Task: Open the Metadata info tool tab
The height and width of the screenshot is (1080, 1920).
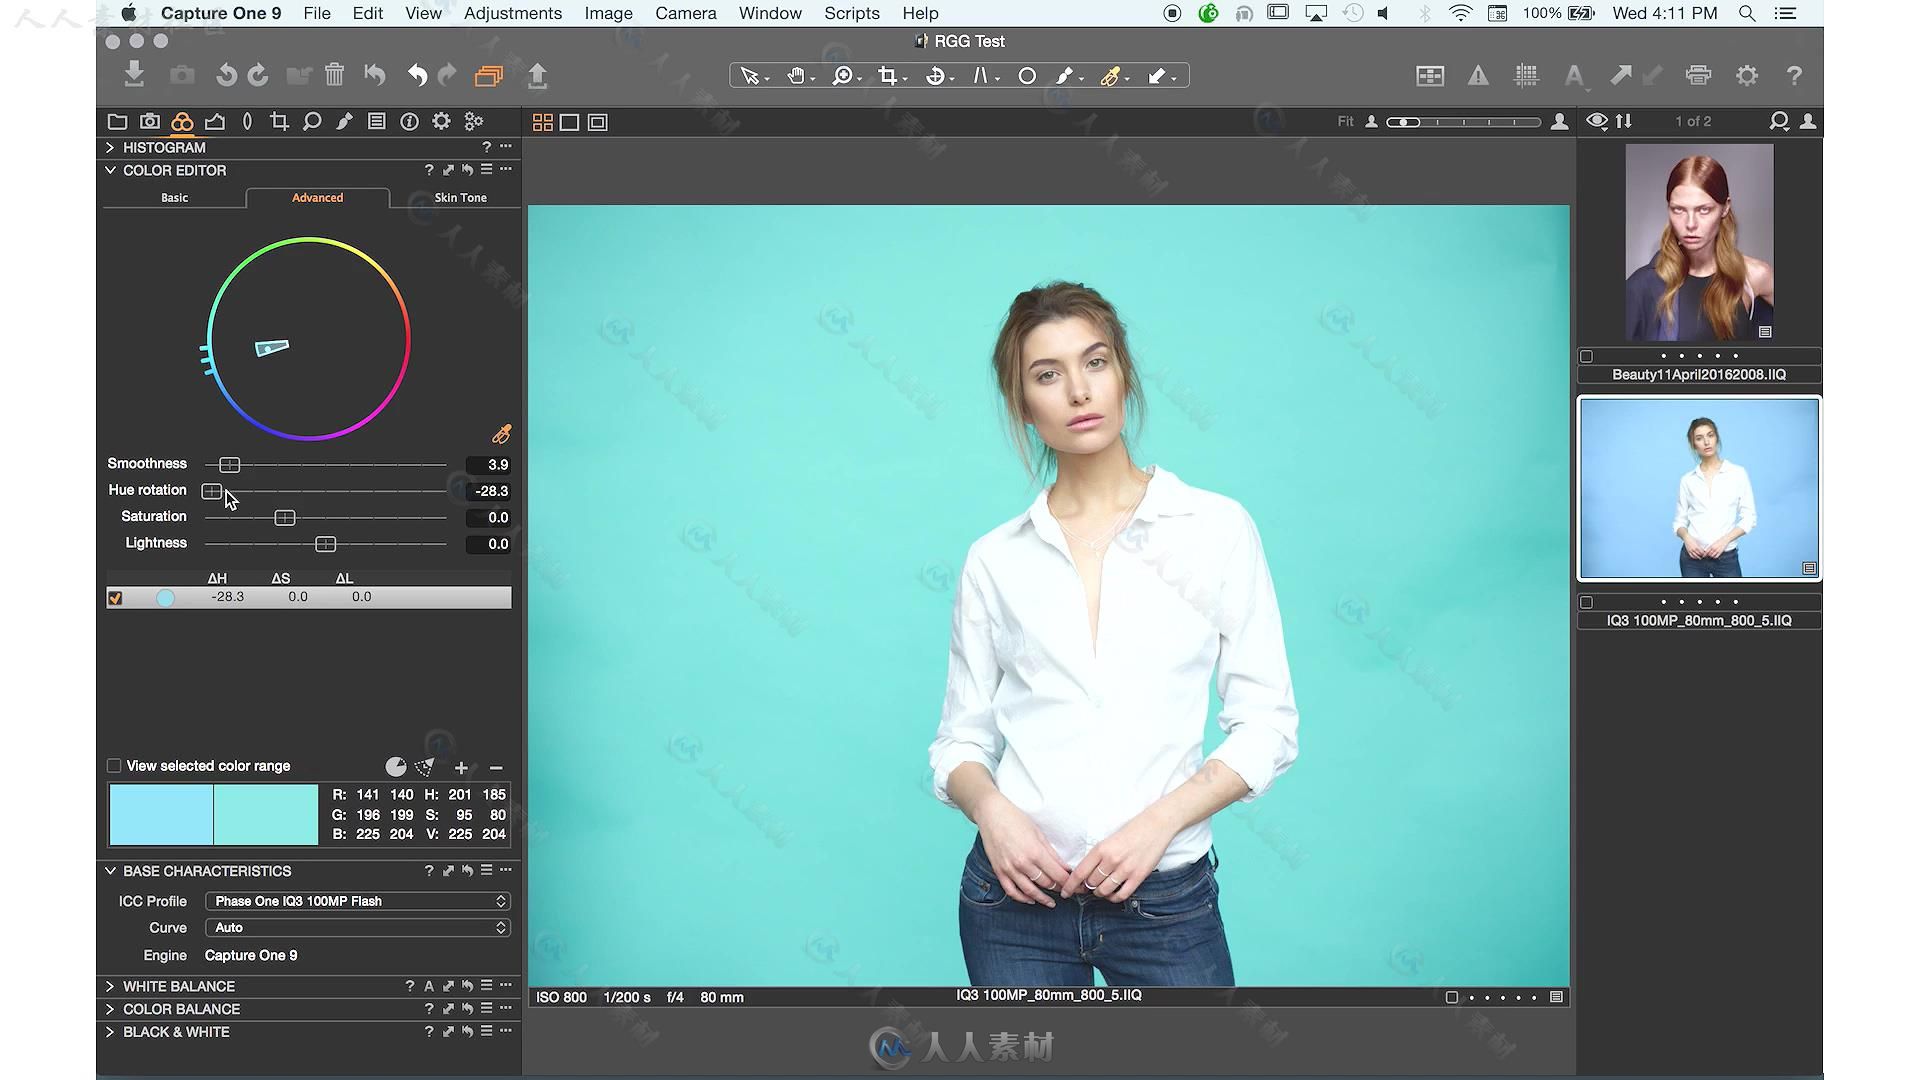Action: point(409,122)
